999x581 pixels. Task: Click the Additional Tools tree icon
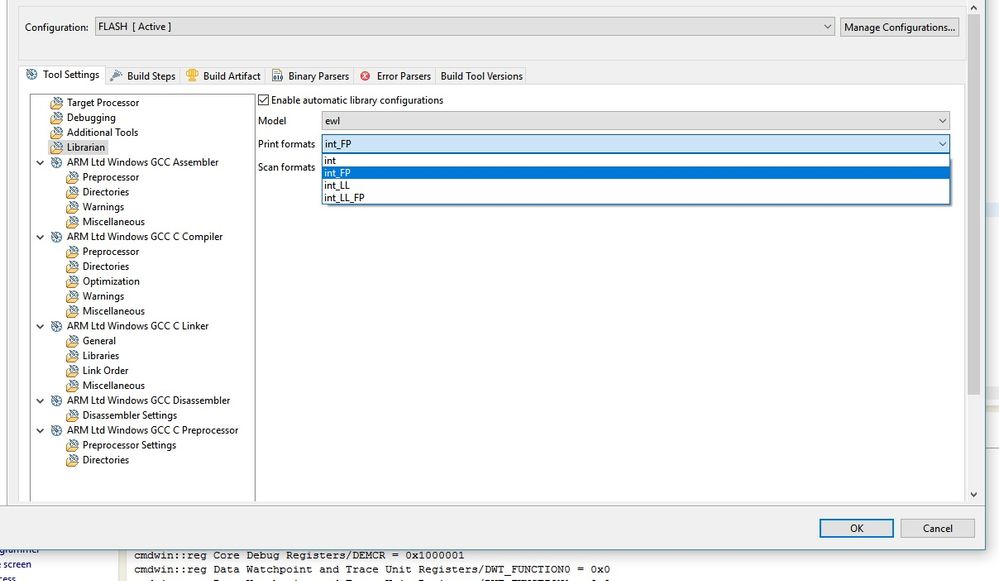[57, 133]
